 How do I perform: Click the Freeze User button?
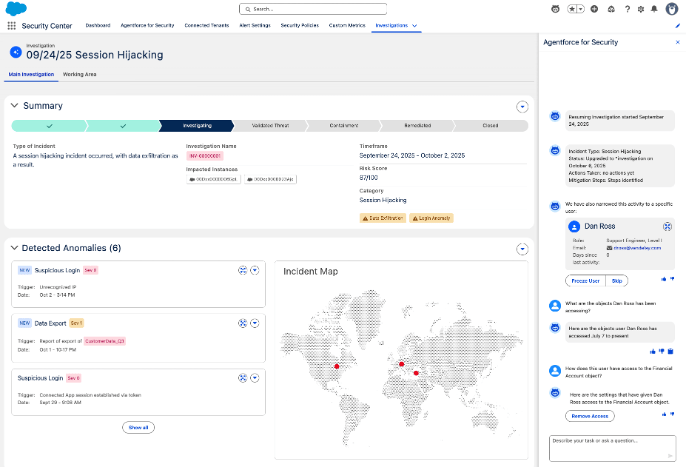586,280
